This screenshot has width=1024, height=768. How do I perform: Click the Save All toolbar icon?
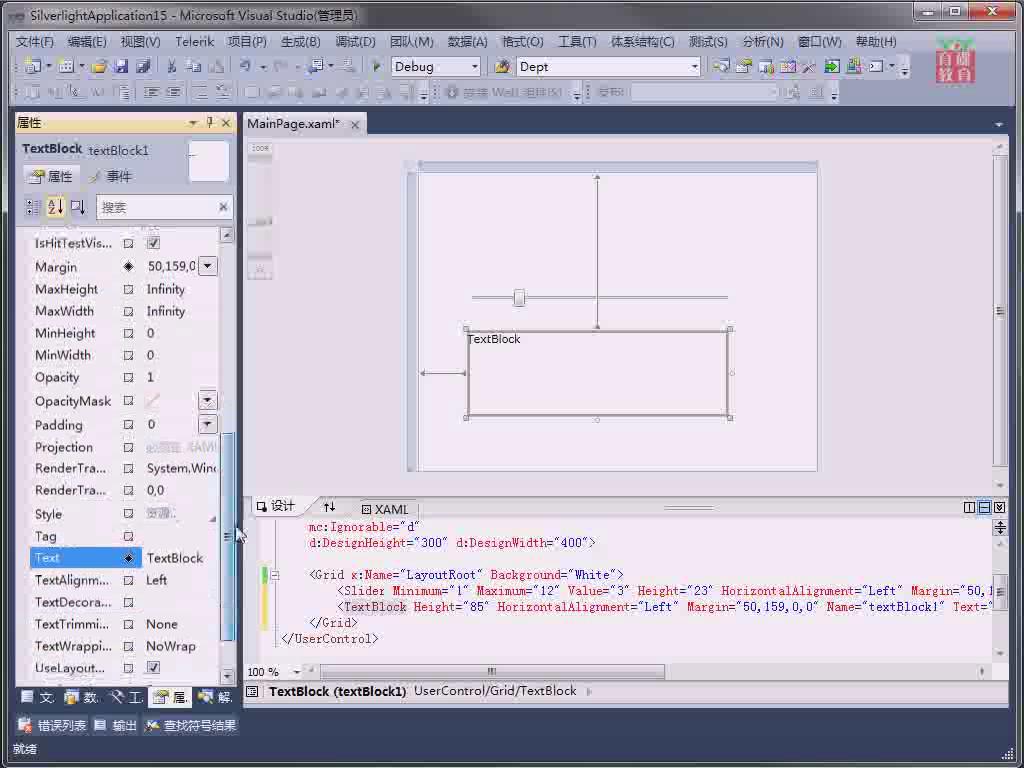pos(143,66)
